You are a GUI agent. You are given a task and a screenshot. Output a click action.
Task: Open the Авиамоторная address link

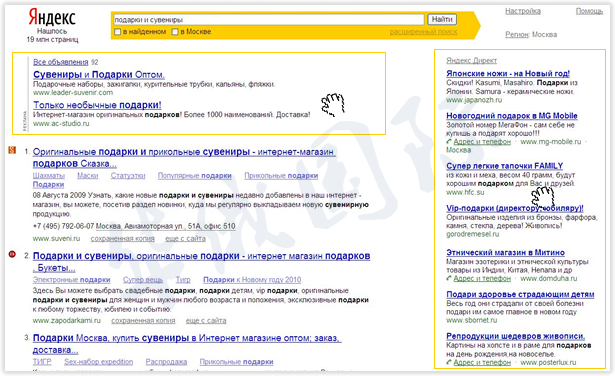[166, 226]
